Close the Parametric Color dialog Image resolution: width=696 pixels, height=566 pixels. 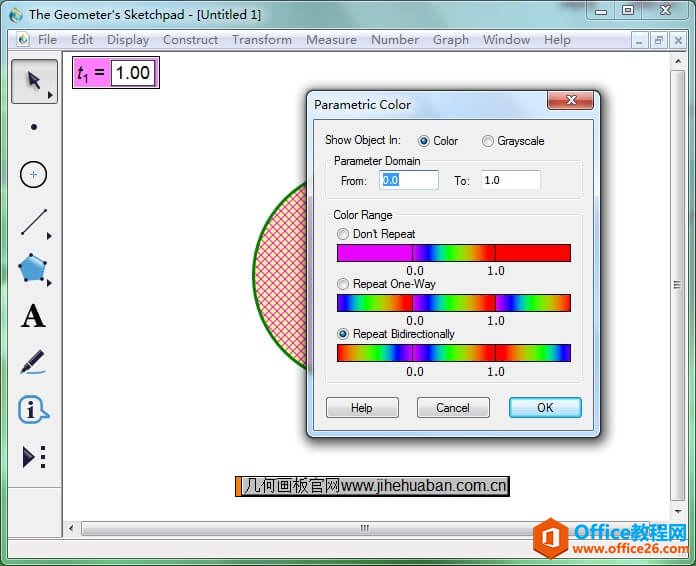(x=571, y=100)
